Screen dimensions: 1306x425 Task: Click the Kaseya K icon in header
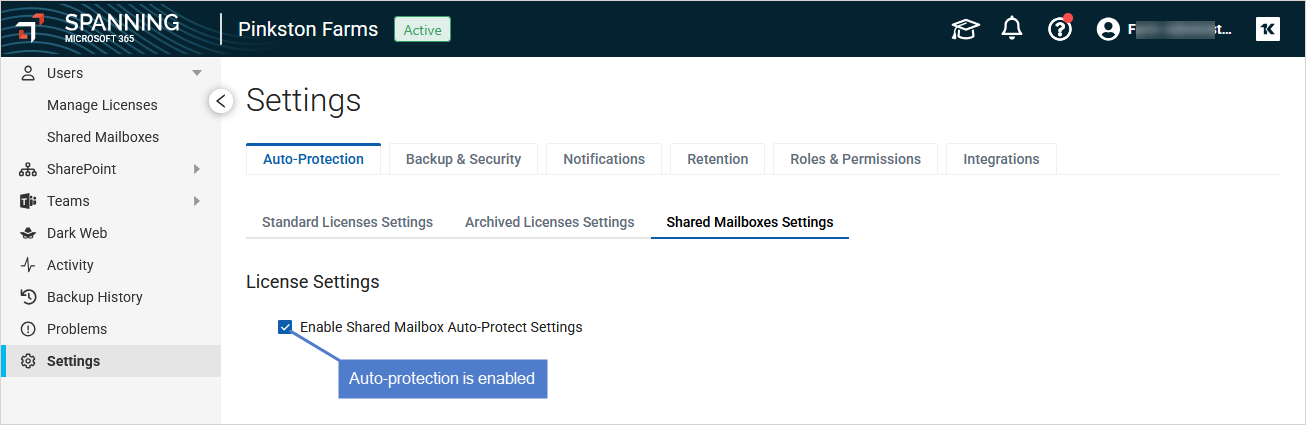point(1267,30)
